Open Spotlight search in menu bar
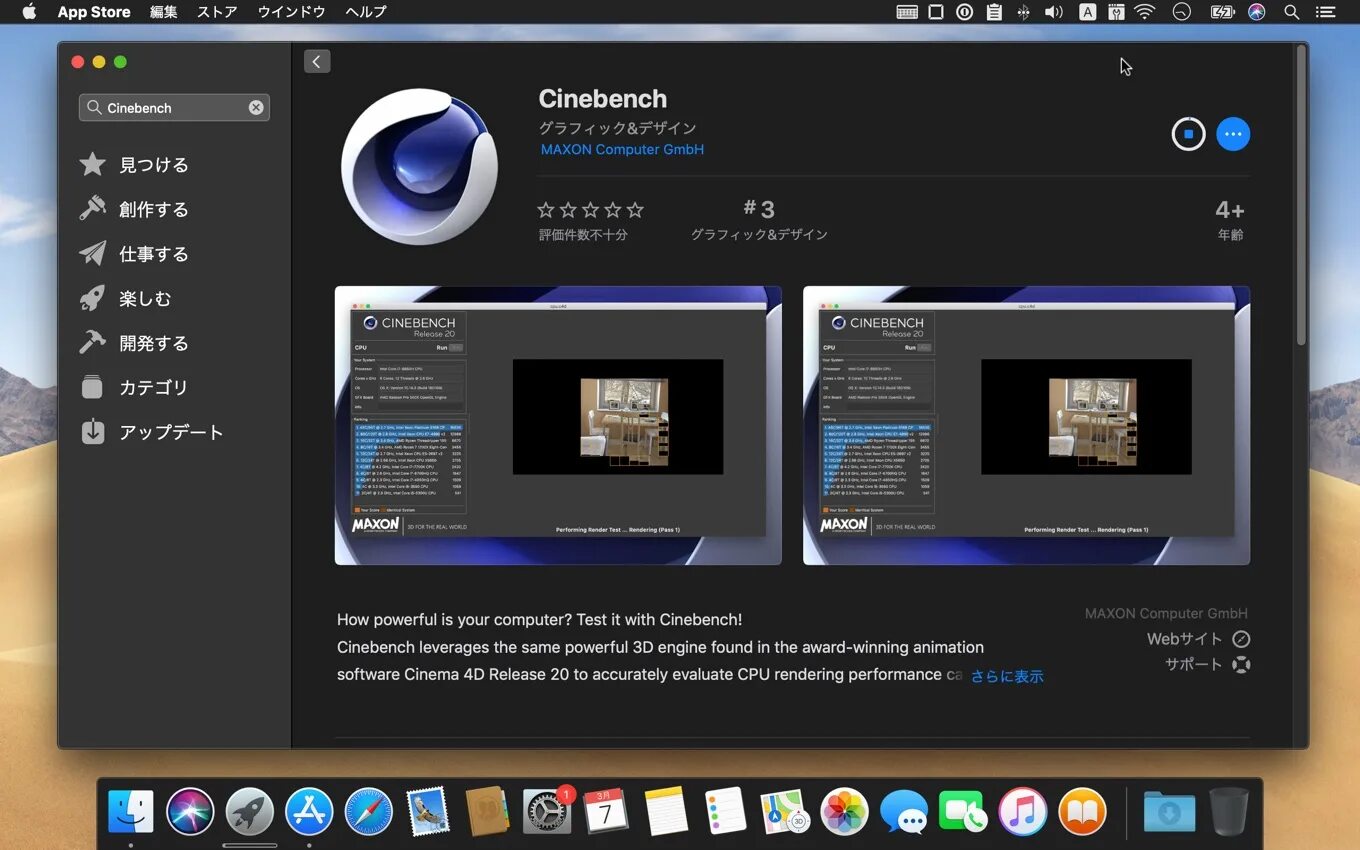Image resolution: width=1360 pixels, height=850 pixels. coord(1292,12)
